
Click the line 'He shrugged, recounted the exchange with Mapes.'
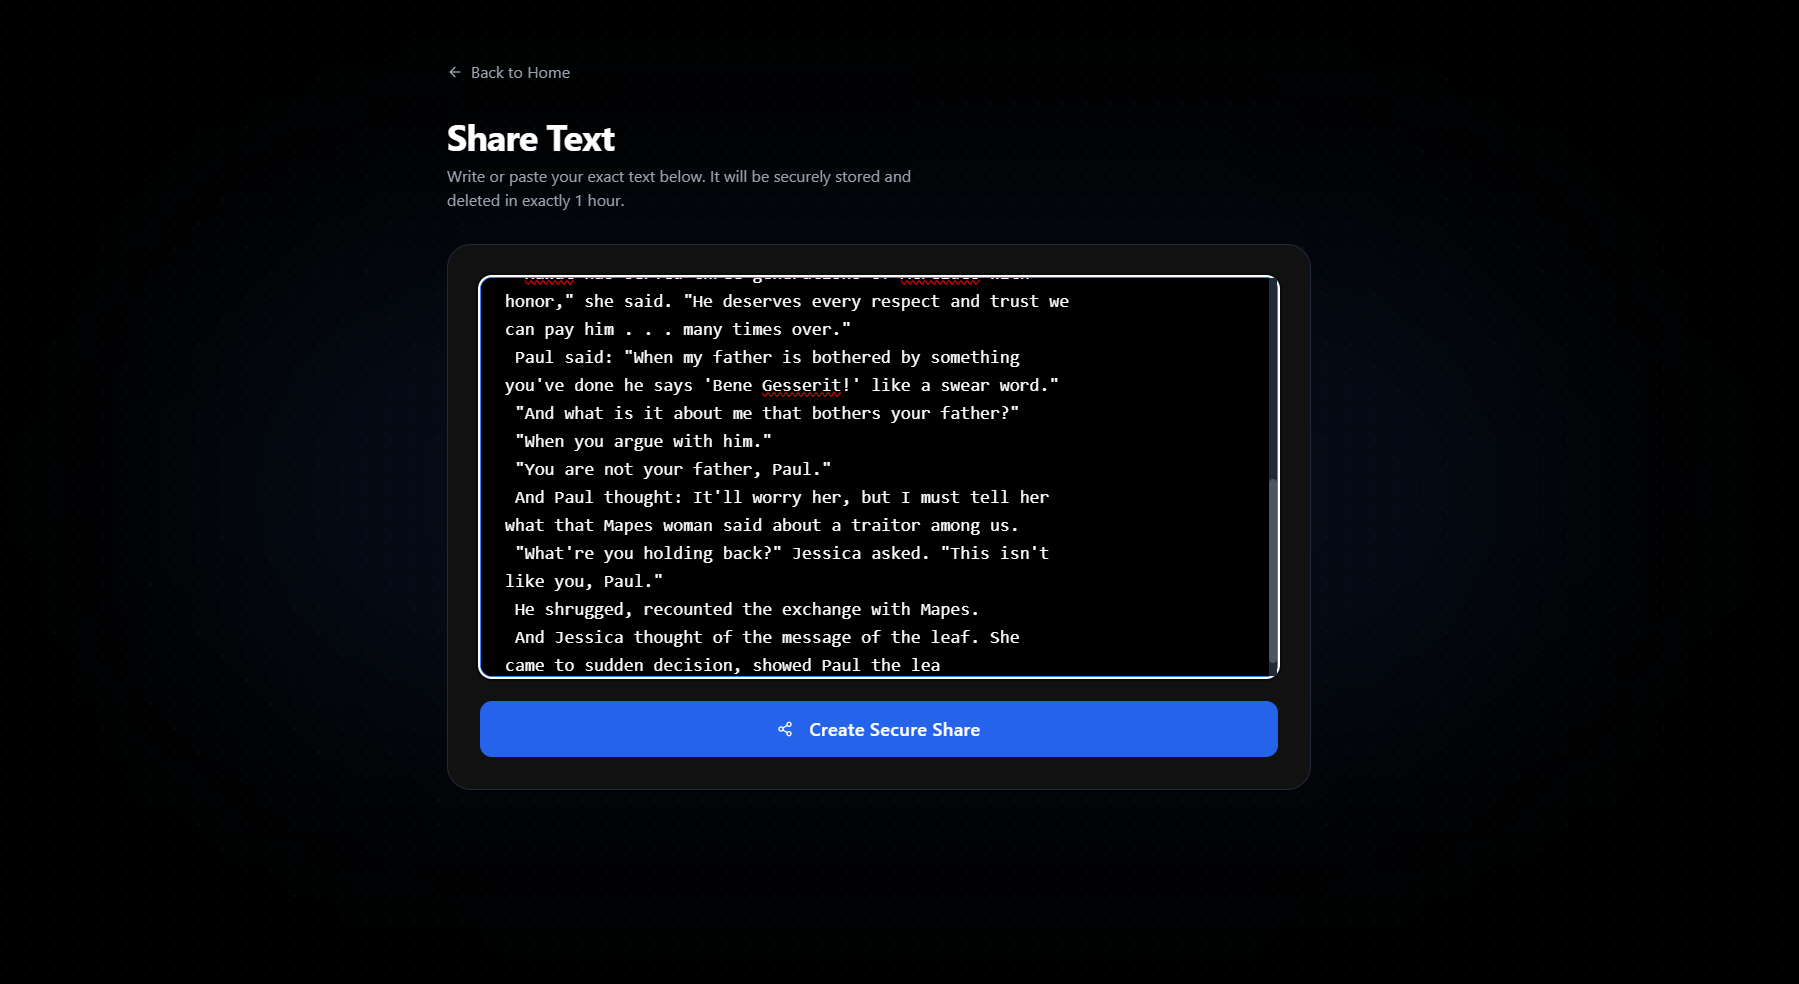tap(747, 610)
